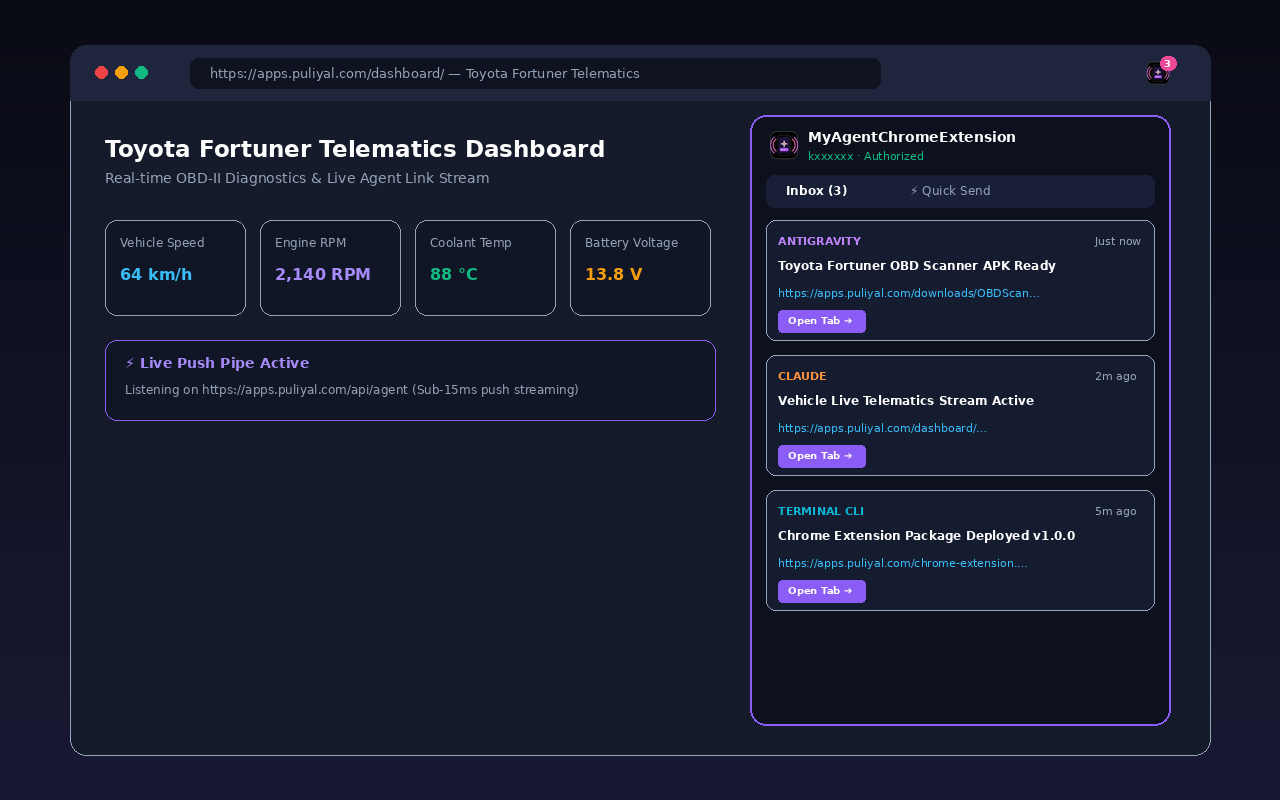The width and height of the screenshot is (1280, 800).
Task: Click the 'Just now' timestamp
Action: click(x=1118, y=241)
